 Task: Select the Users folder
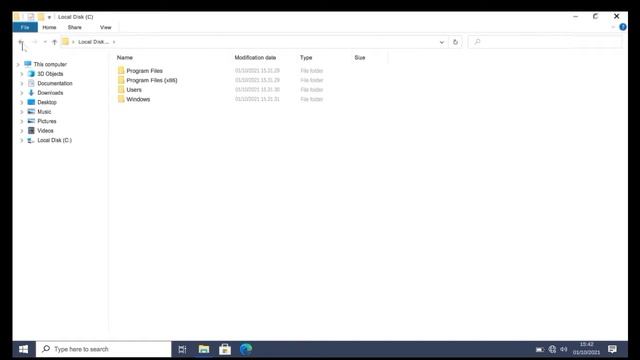(134, 90)
